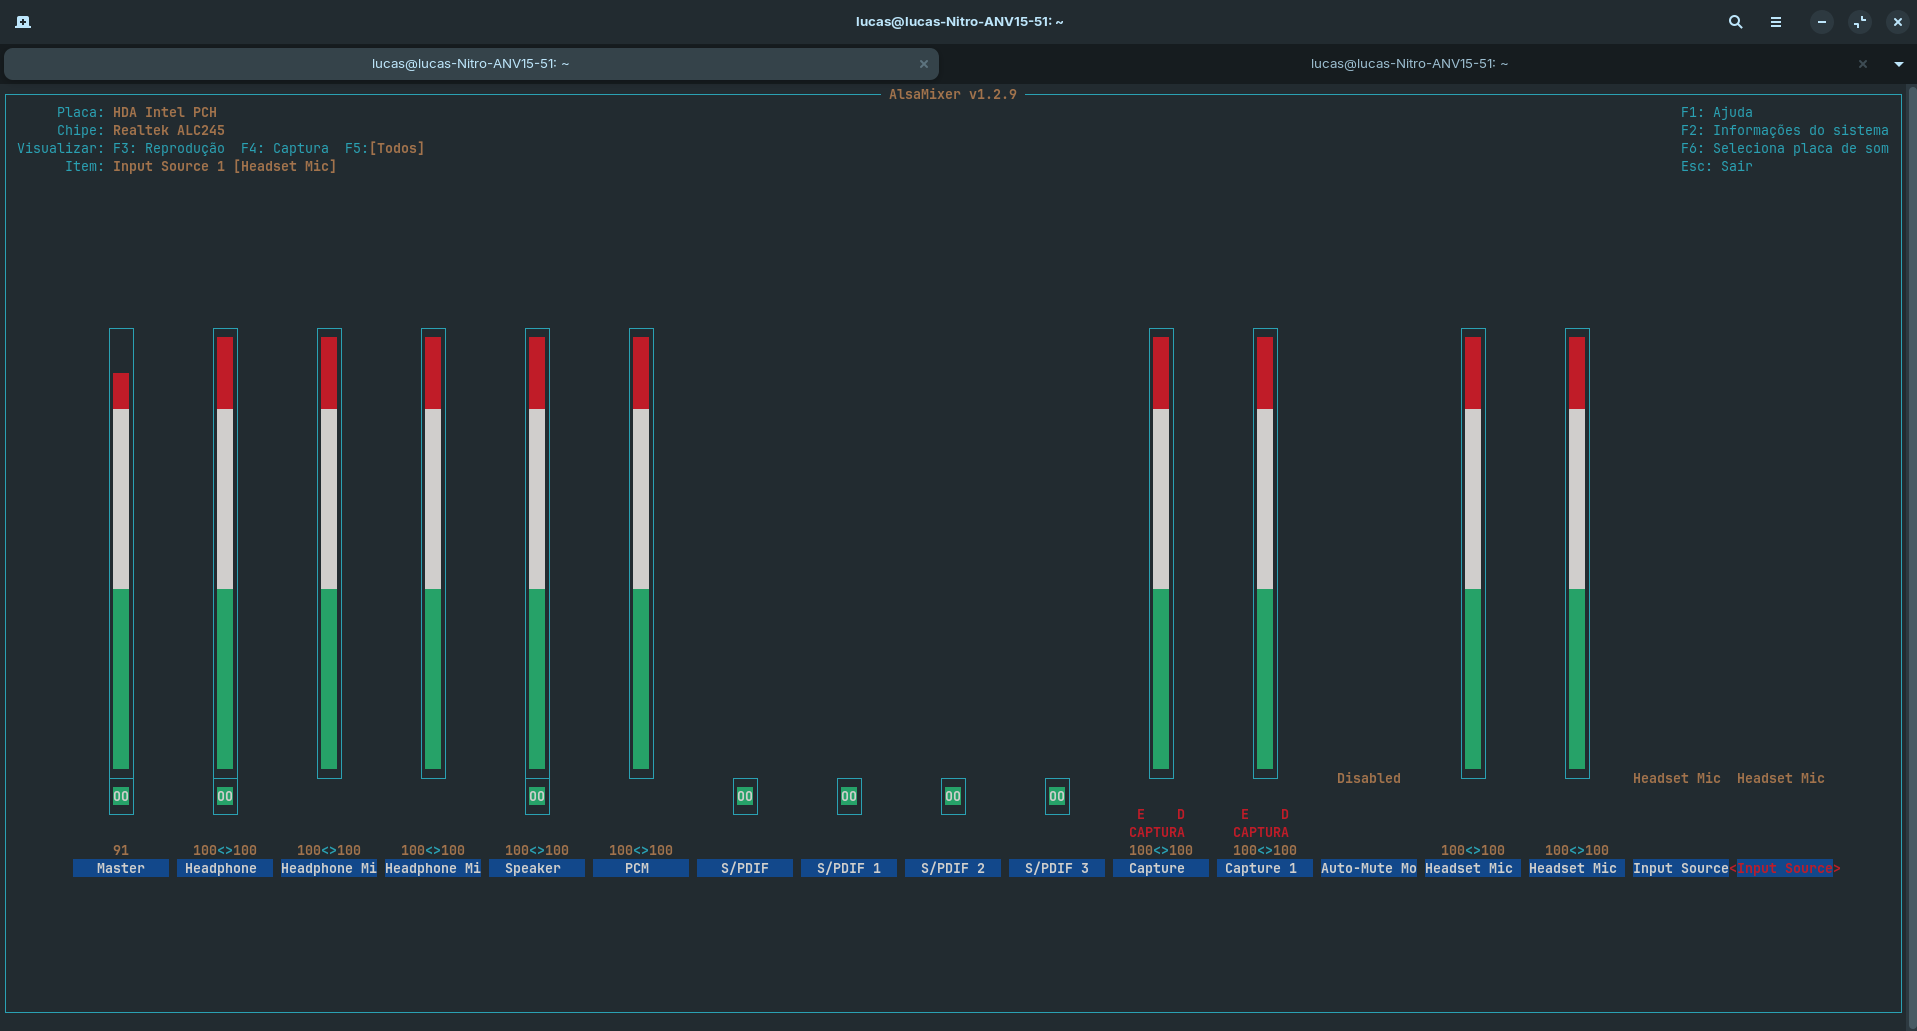
Task: Expand the tab list dropdown arrow
Action: pos(1898,64)
